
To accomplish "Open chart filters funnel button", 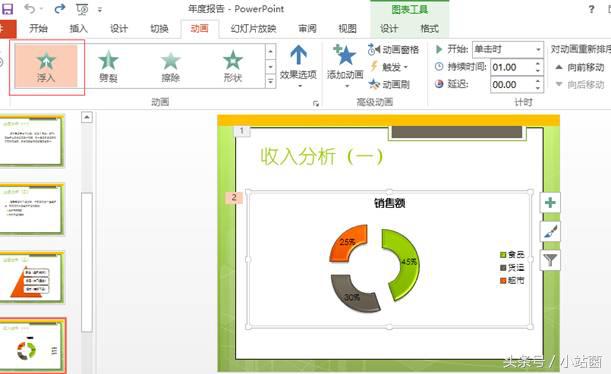I will (x=550, y=259).
